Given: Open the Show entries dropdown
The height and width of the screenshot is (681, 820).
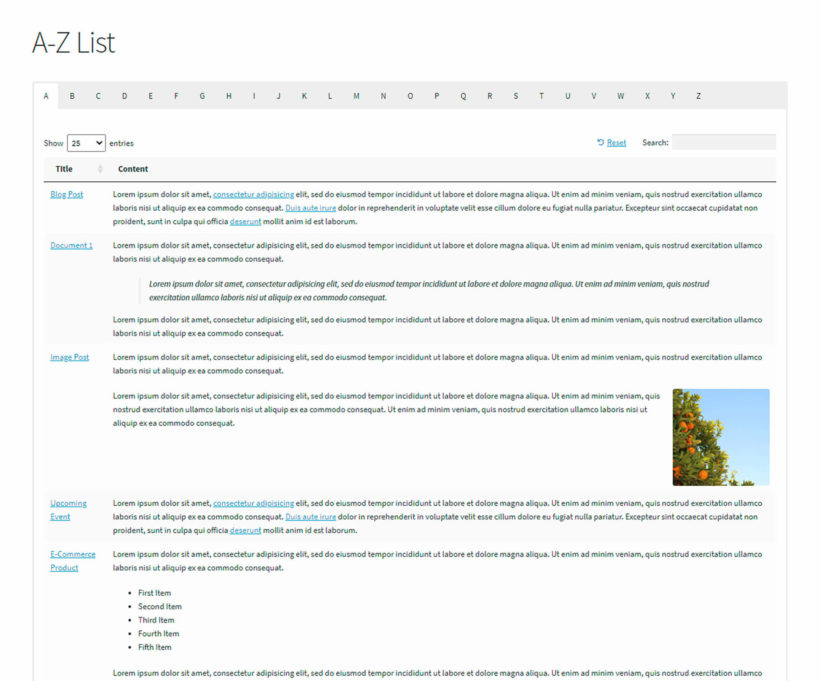Looking at the screenshot, I should 86,142.
